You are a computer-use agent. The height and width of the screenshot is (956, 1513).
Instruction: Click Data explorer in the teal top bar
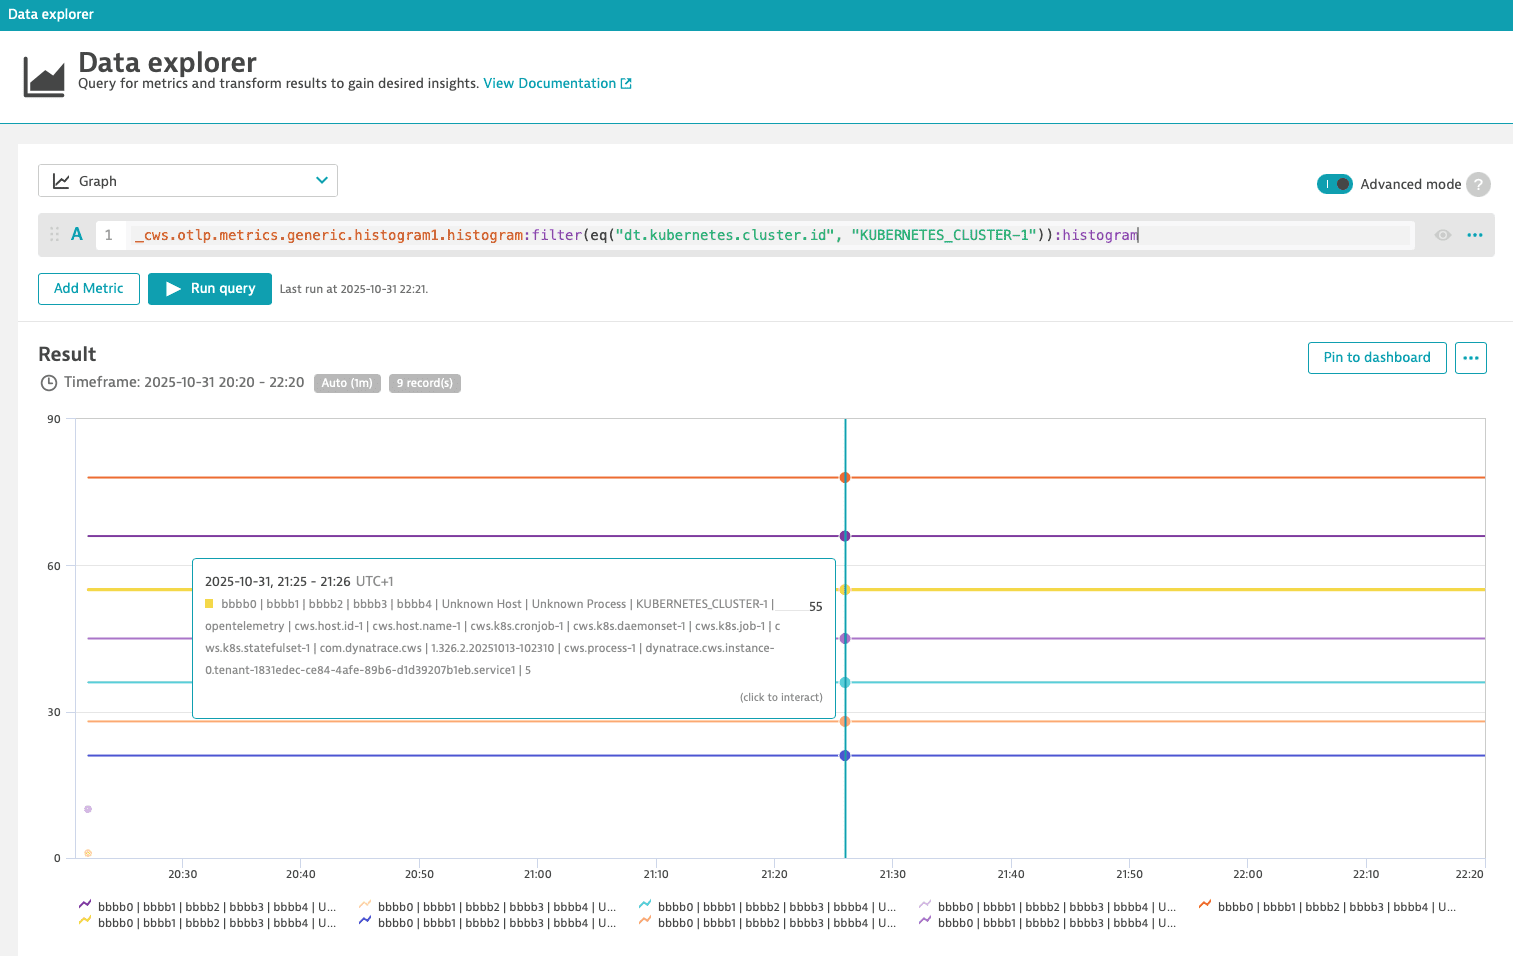point(51,14)
